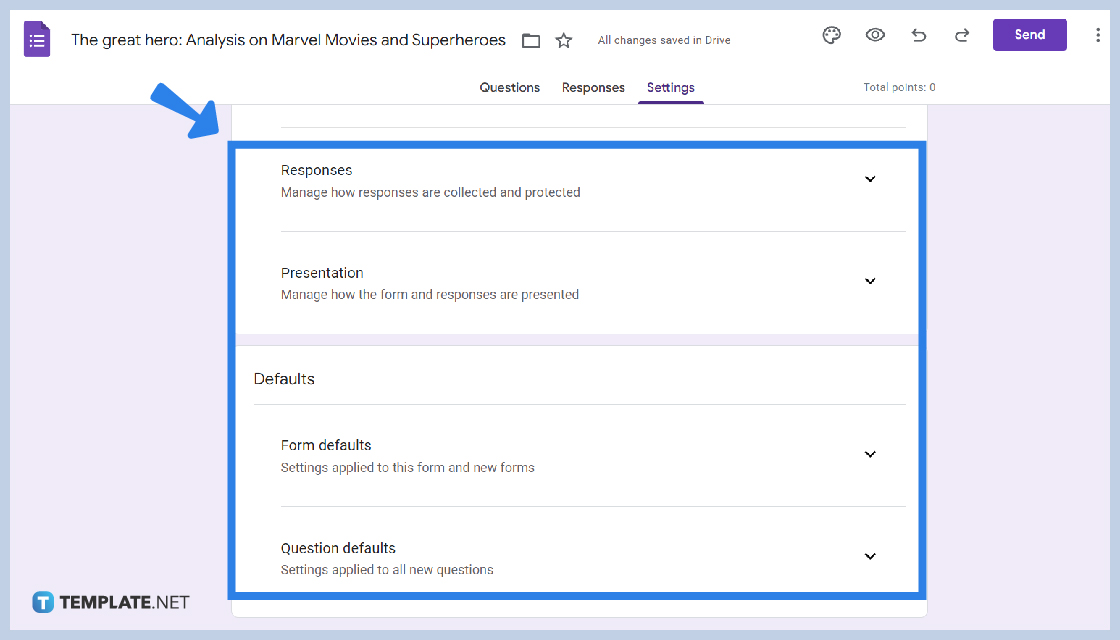
Task: Switch to the Questions tab
Action: [x=509, y=87]
